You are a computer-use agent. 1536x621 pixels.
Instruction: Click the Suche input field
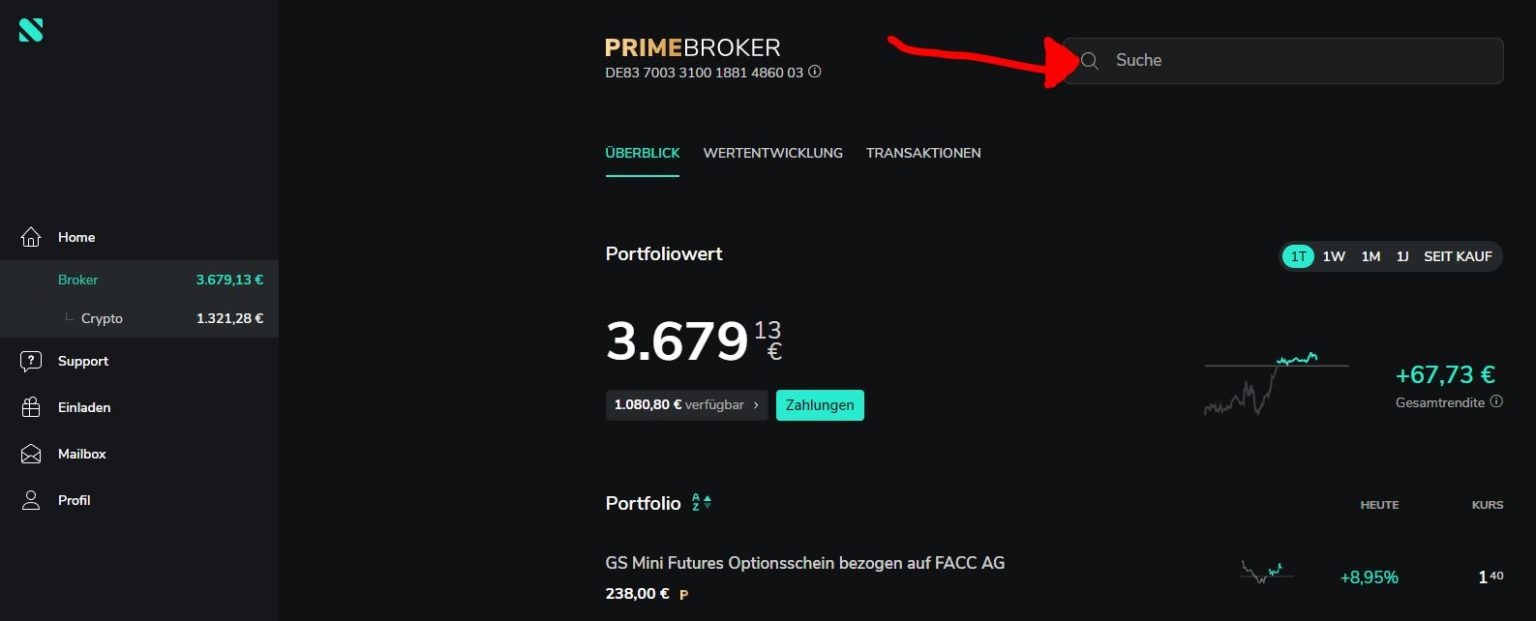1283,61
